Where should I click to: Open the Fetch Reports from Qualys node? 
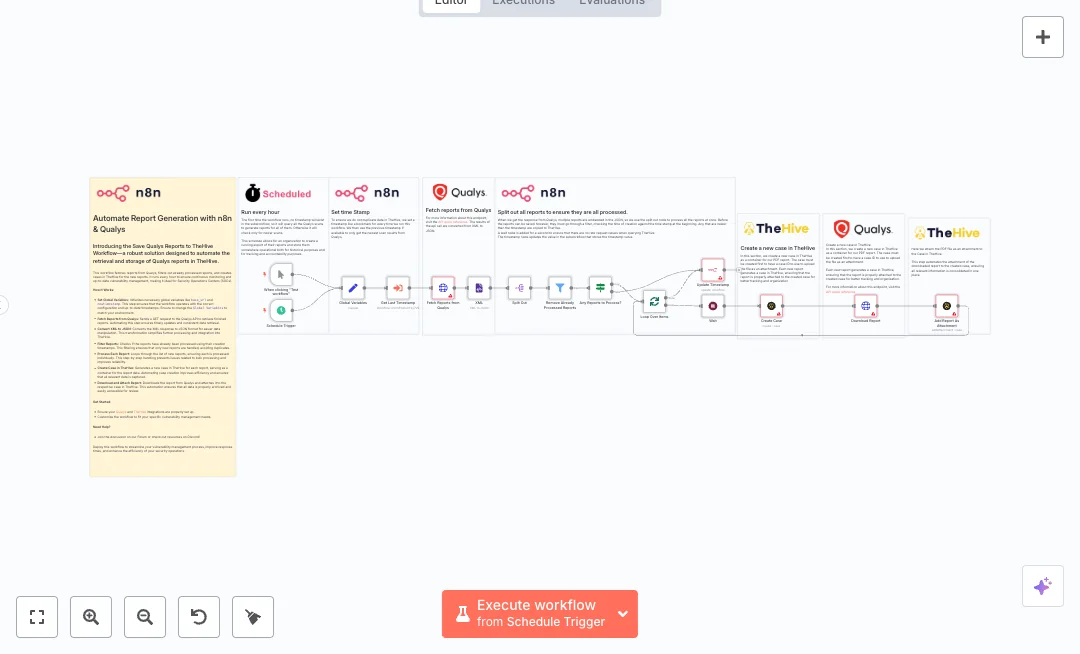tap(443, 288)
